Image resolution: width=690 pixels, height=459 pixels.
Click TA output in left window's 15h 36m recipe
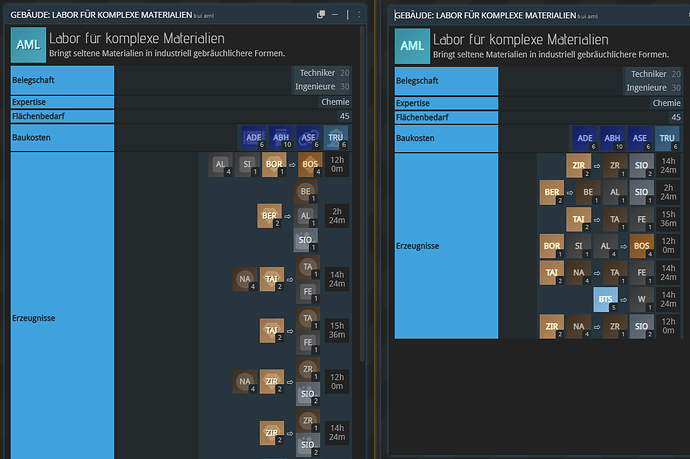(308, 318)
